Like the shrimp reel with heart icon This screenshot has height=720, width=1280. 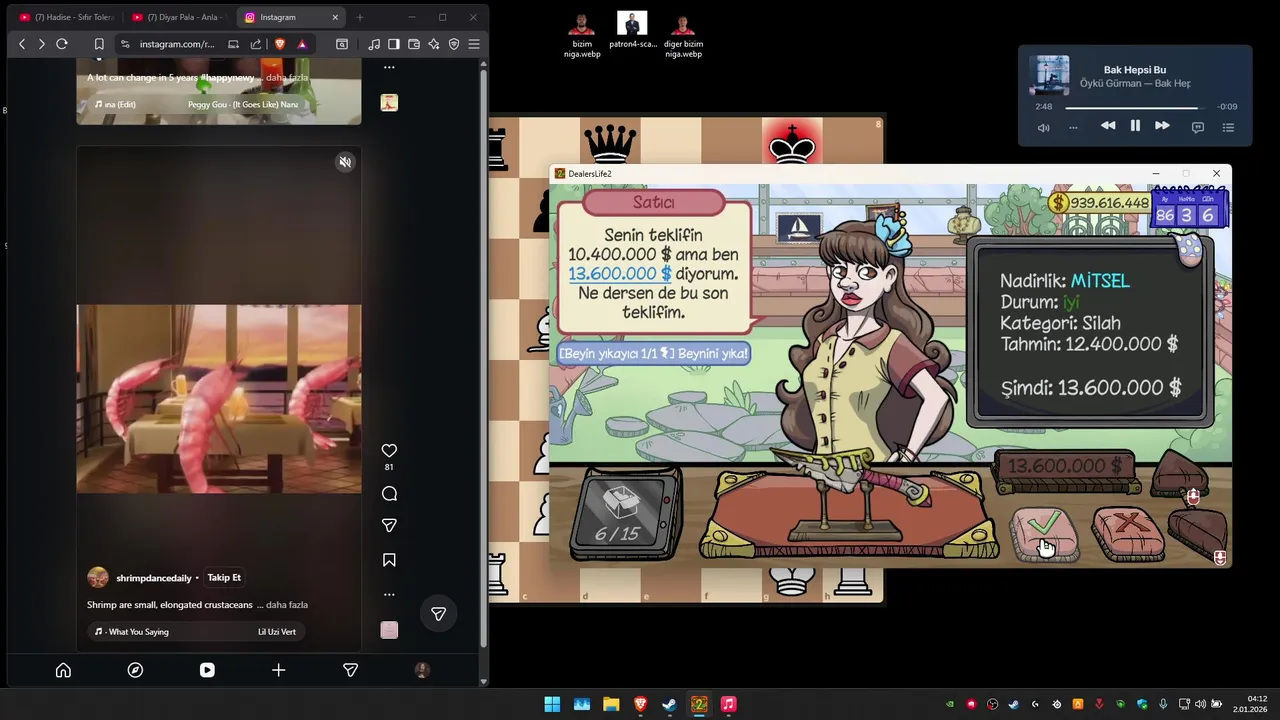[x=389, y=451]
